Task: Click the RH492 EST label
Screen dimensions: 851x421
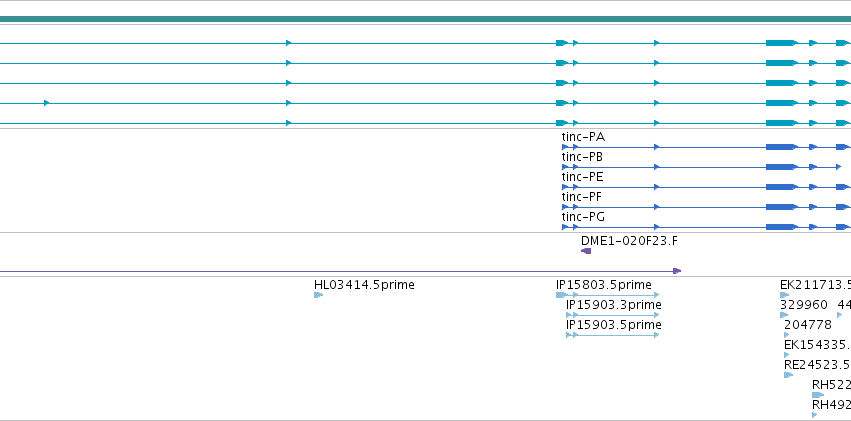Action: (831, 405)
